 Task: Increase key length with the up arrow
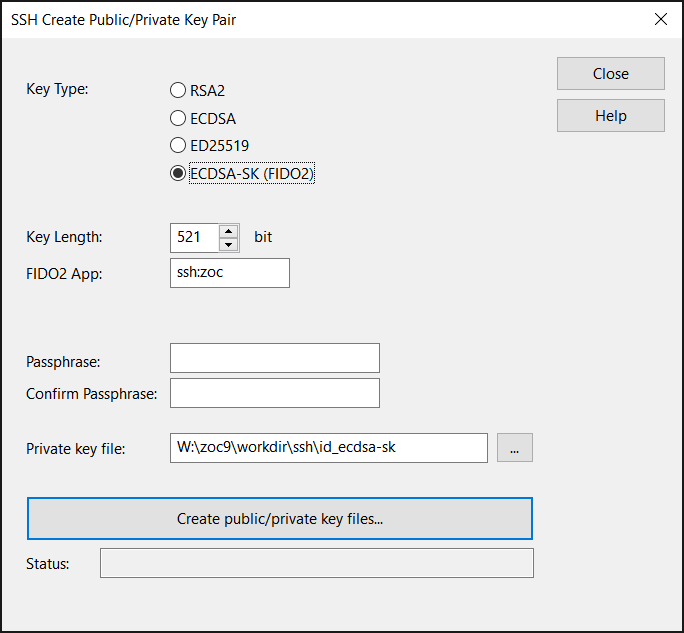pyautogui.click(x=228, y=230)
